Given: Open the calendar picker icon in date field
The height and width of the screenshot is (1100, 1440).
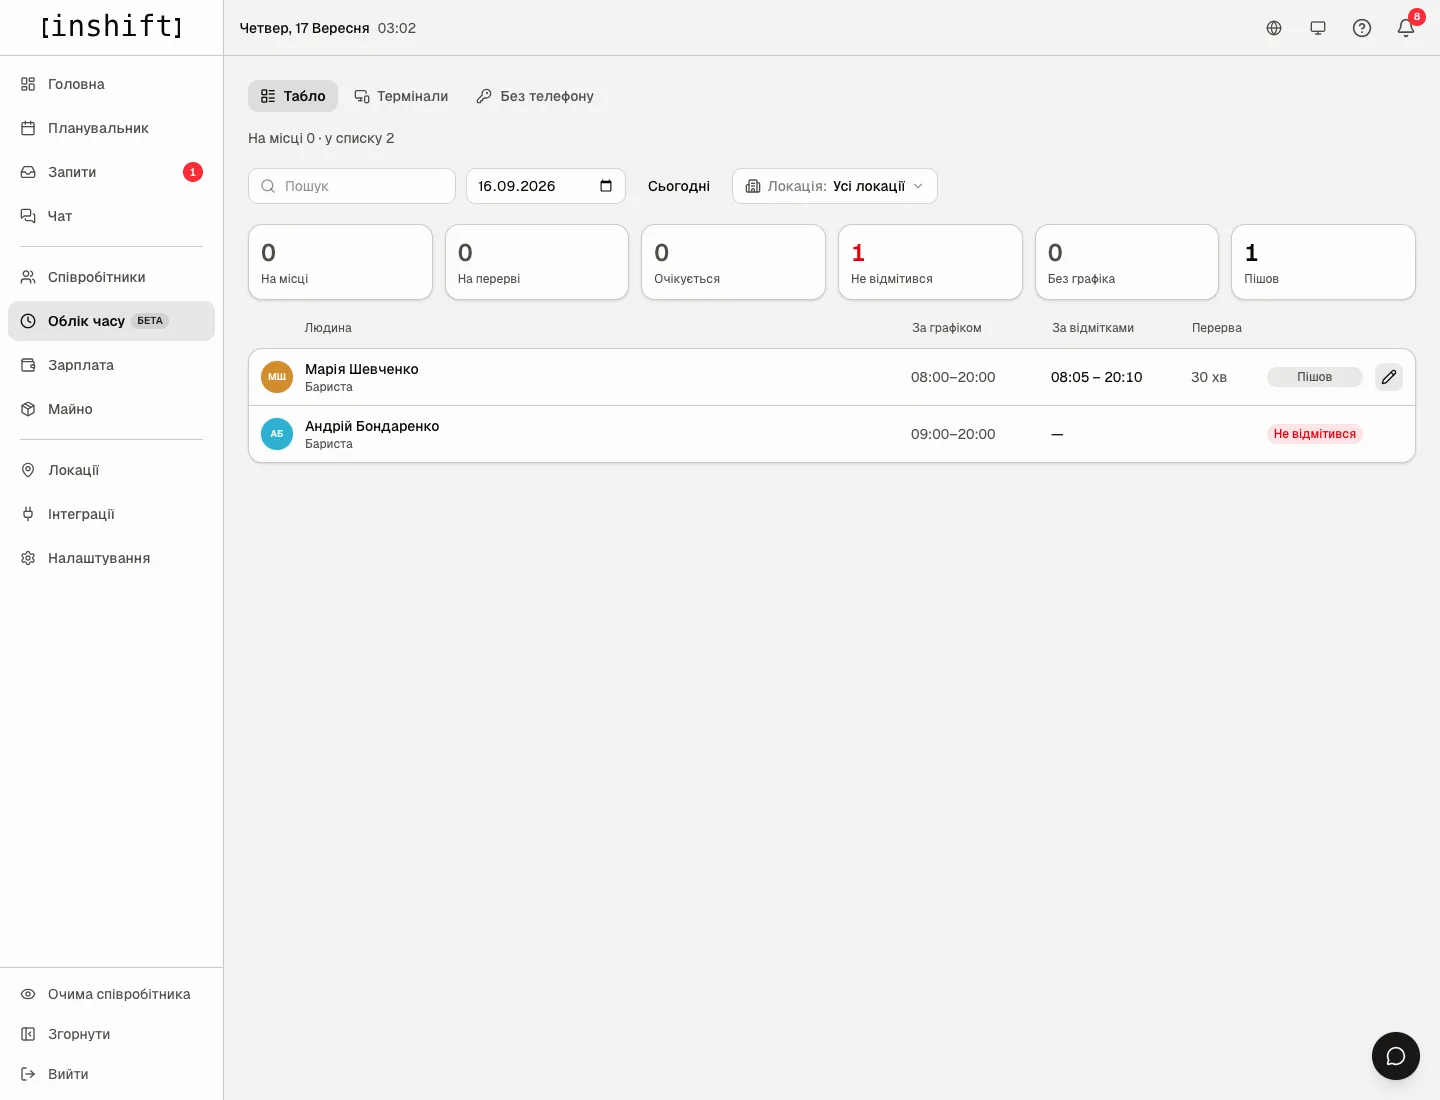Looking at the screenshot, I should point(606,186).
